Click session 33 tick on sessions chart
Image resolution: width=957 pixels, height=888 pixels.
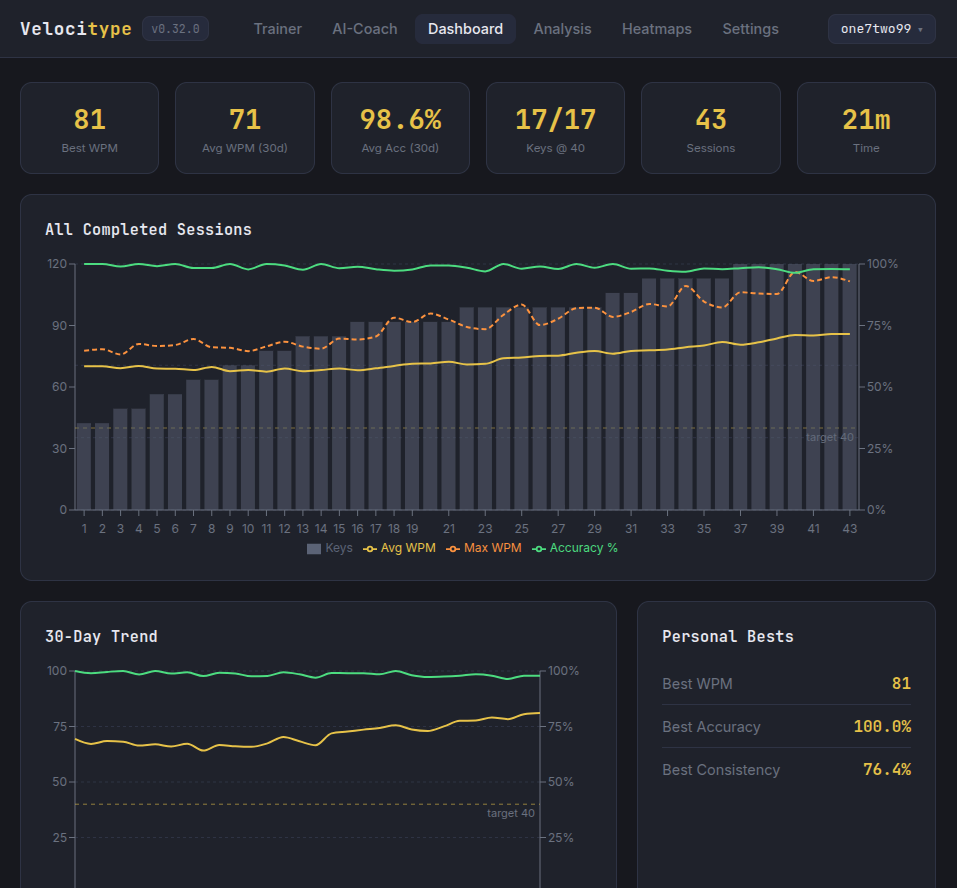668,529
